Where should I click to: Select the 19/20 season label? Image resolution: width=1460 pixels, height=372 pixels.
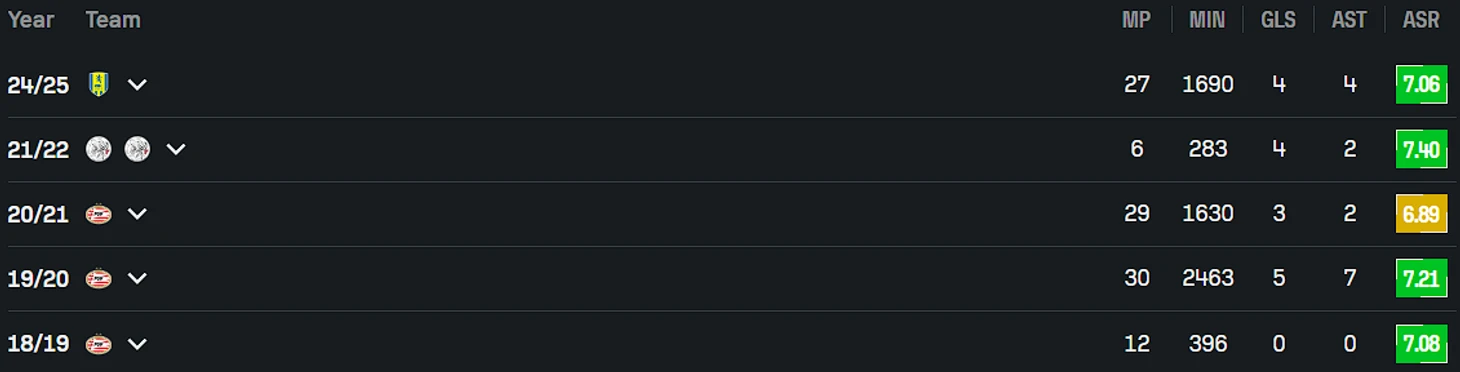pyautogui.click(x=38, y=279)
